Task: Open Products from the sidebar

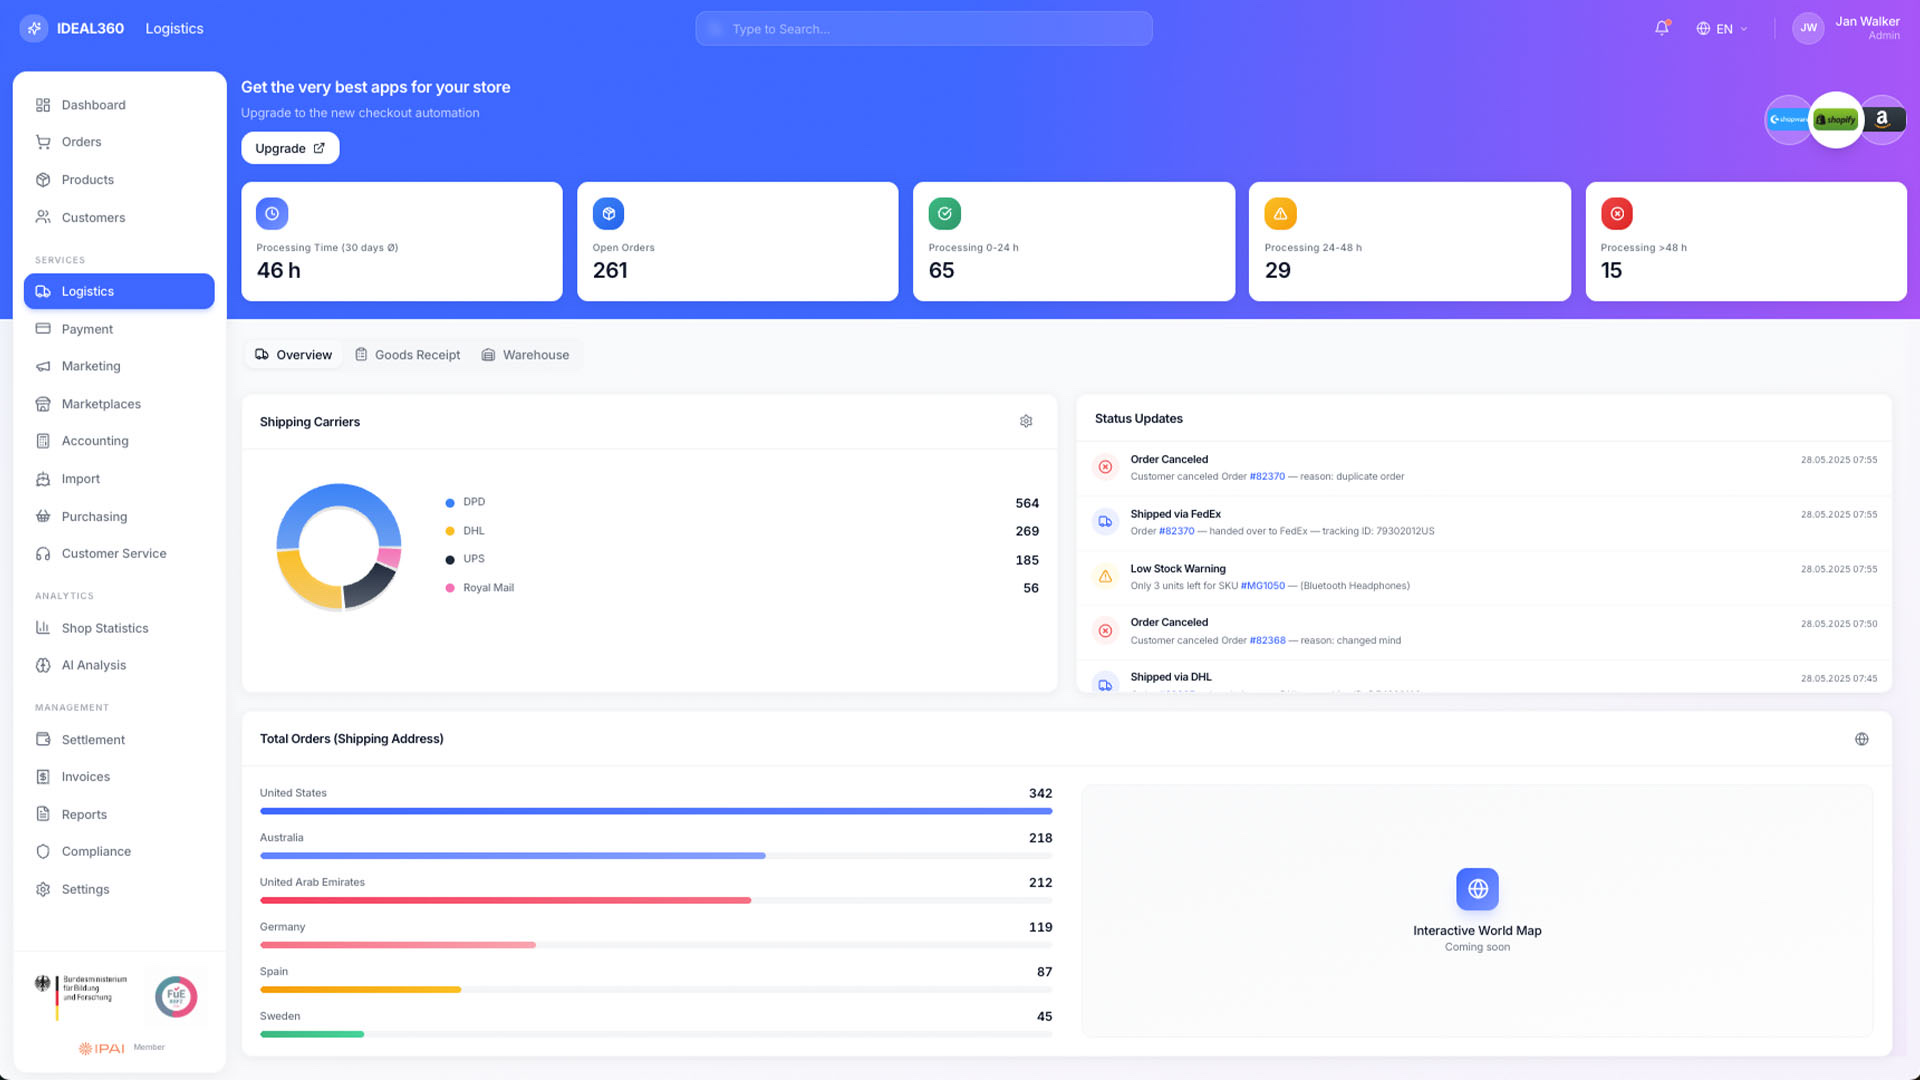Action: pos(119,180)
